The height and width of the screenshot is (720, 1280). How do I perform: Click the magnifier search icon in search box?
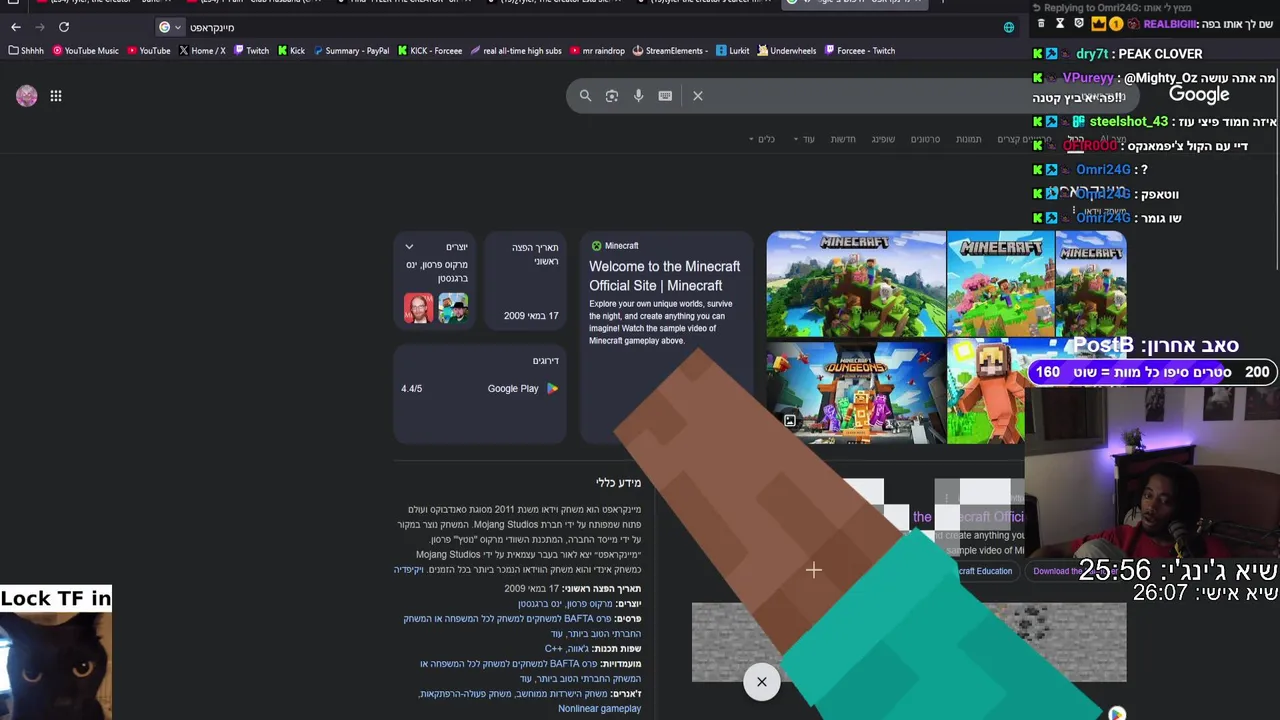(586, 96)
